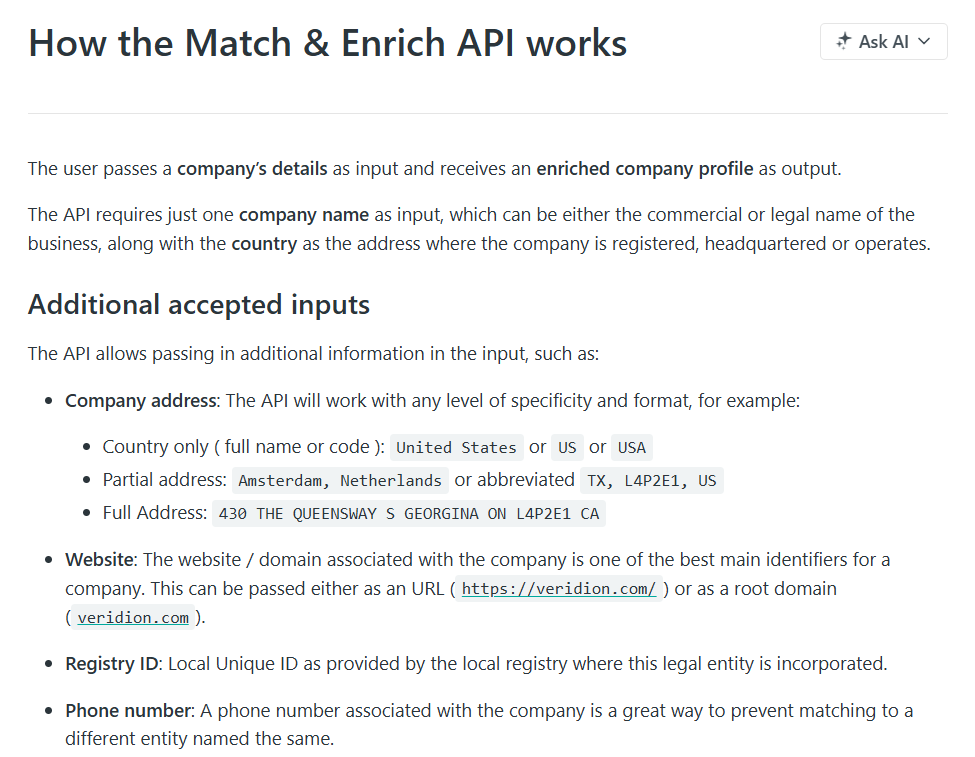Image resolution: width=975 pixels, height=757 pixels.
Task: Click the Ask AI button
Action: 883,41
